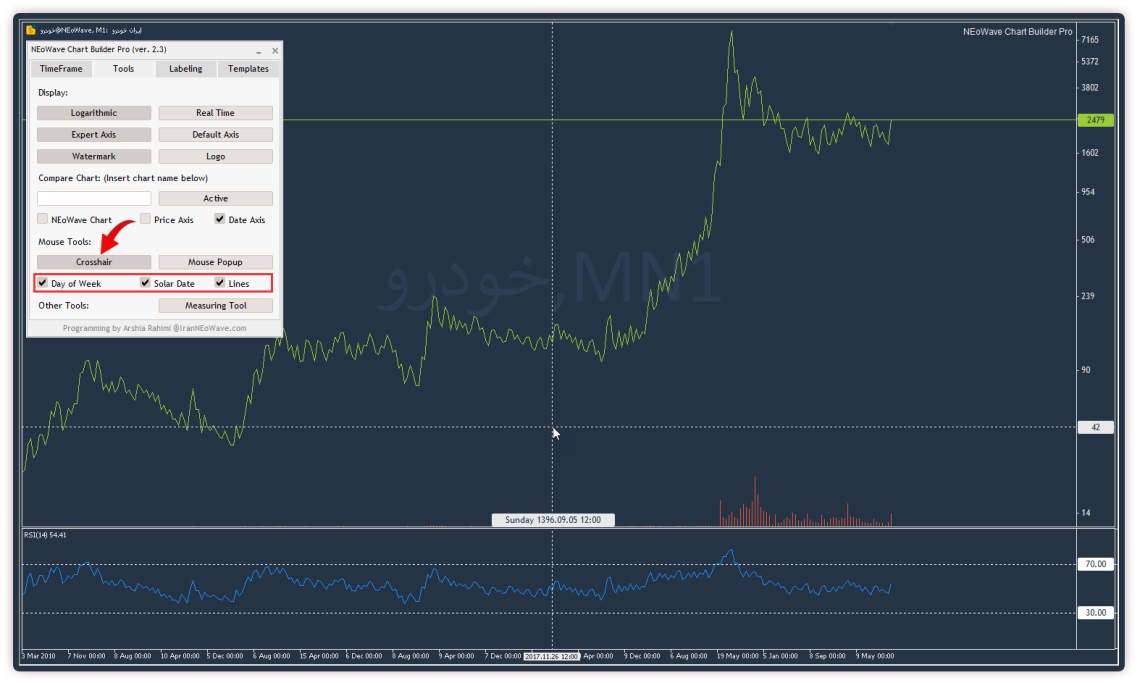This screenshot has height=683, width=1140.
Task: Click the yellow chart window icon
Action: click(x=31, y=31)
